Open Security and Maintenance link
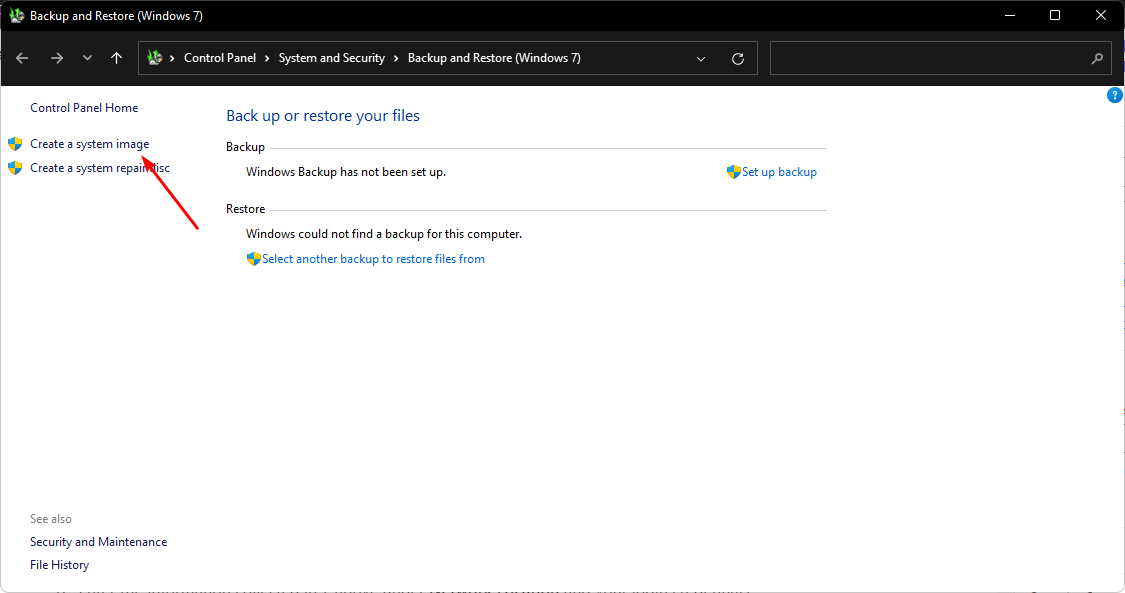 pyautogui.click(x=98, y=542)
